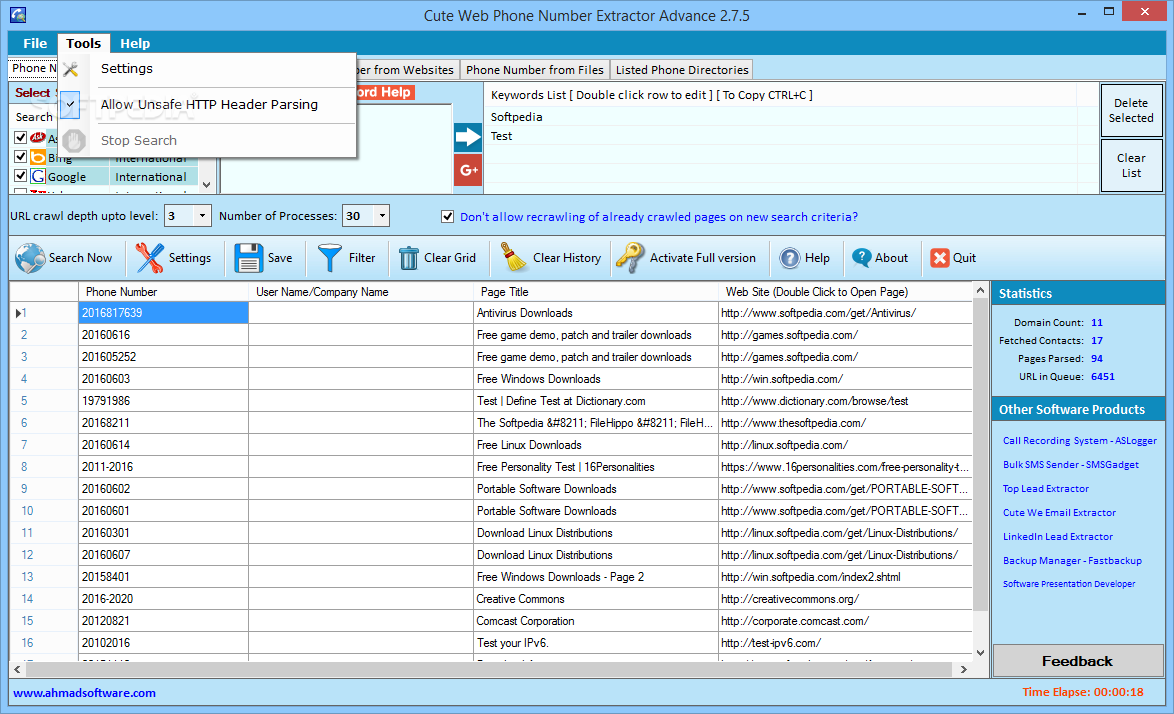Click results grid vertical scrollbar thumb
This screenshot has width=1174, height=714.
coord(981,454)
